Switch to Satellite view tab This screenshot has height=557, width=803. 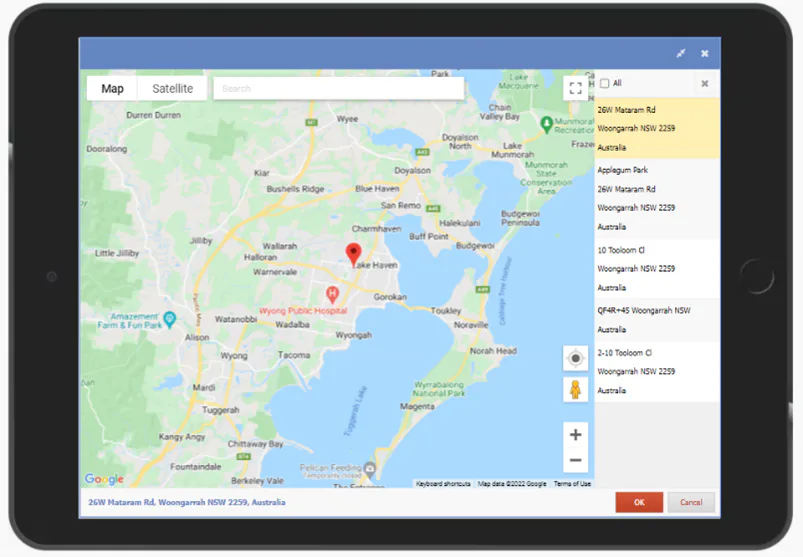point(173,89)
